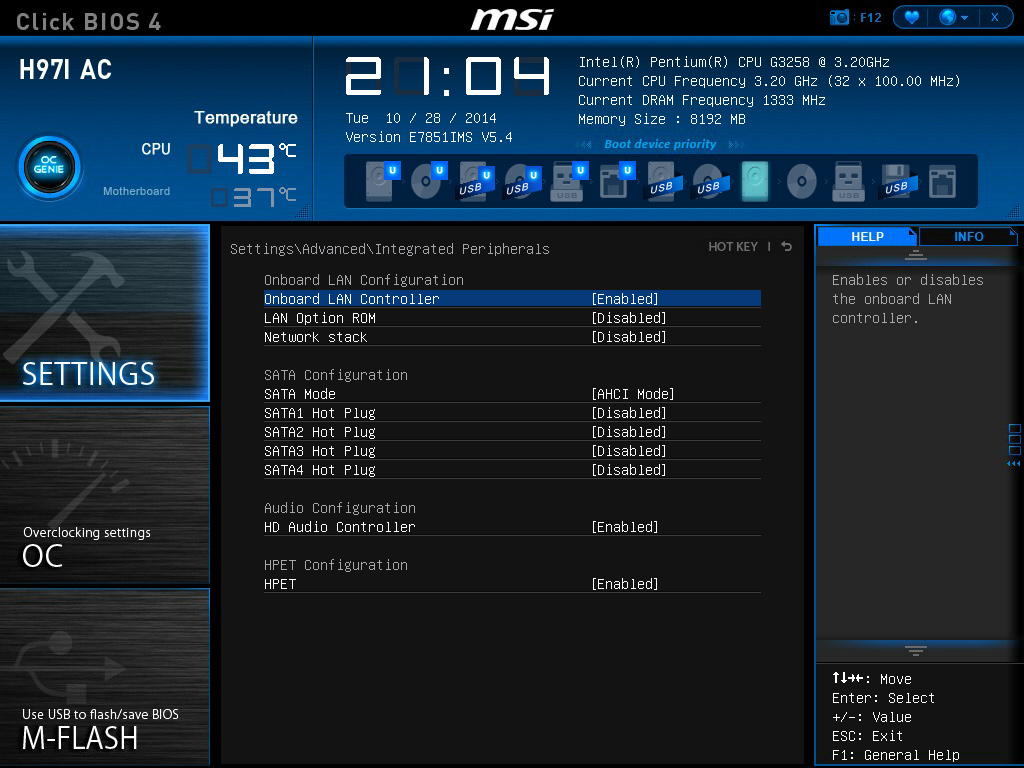Select the highlighted cyan hard drive boot device

coord(754,182)
